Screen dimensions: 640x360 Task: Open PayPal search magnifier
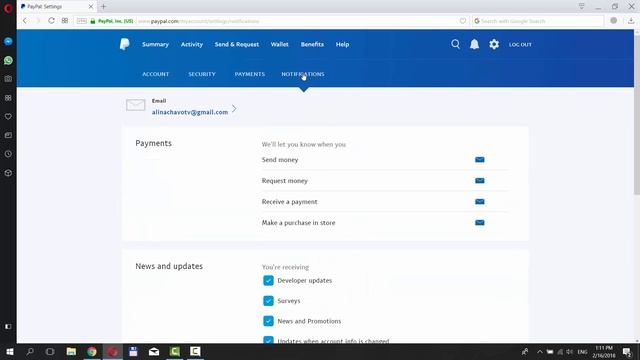pos(456,44)
